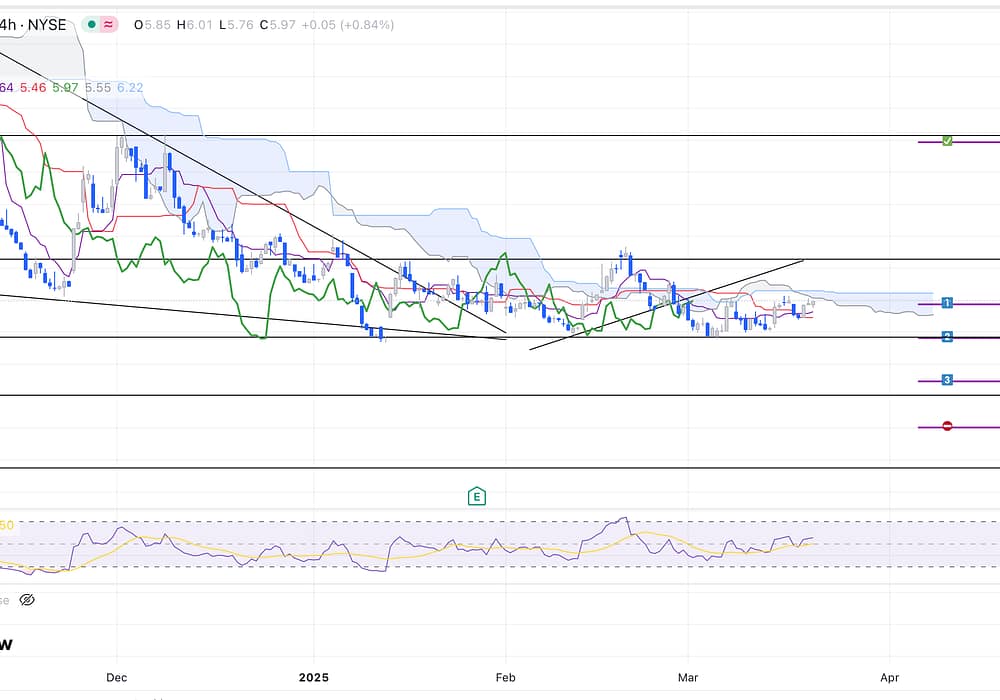
Task: Click the red 5.46 Ichimoku indicator value
Action: (33, 88)
